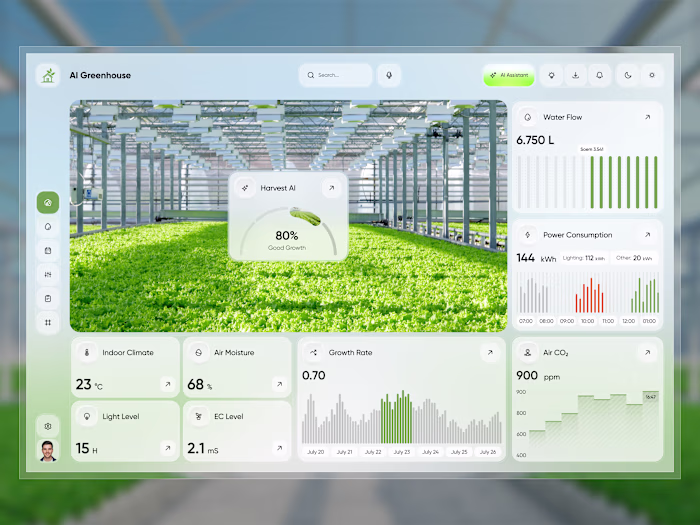This screenshot has width=700, height=525.
Task: Switch to light mode with sun icon
Action: 652,75
